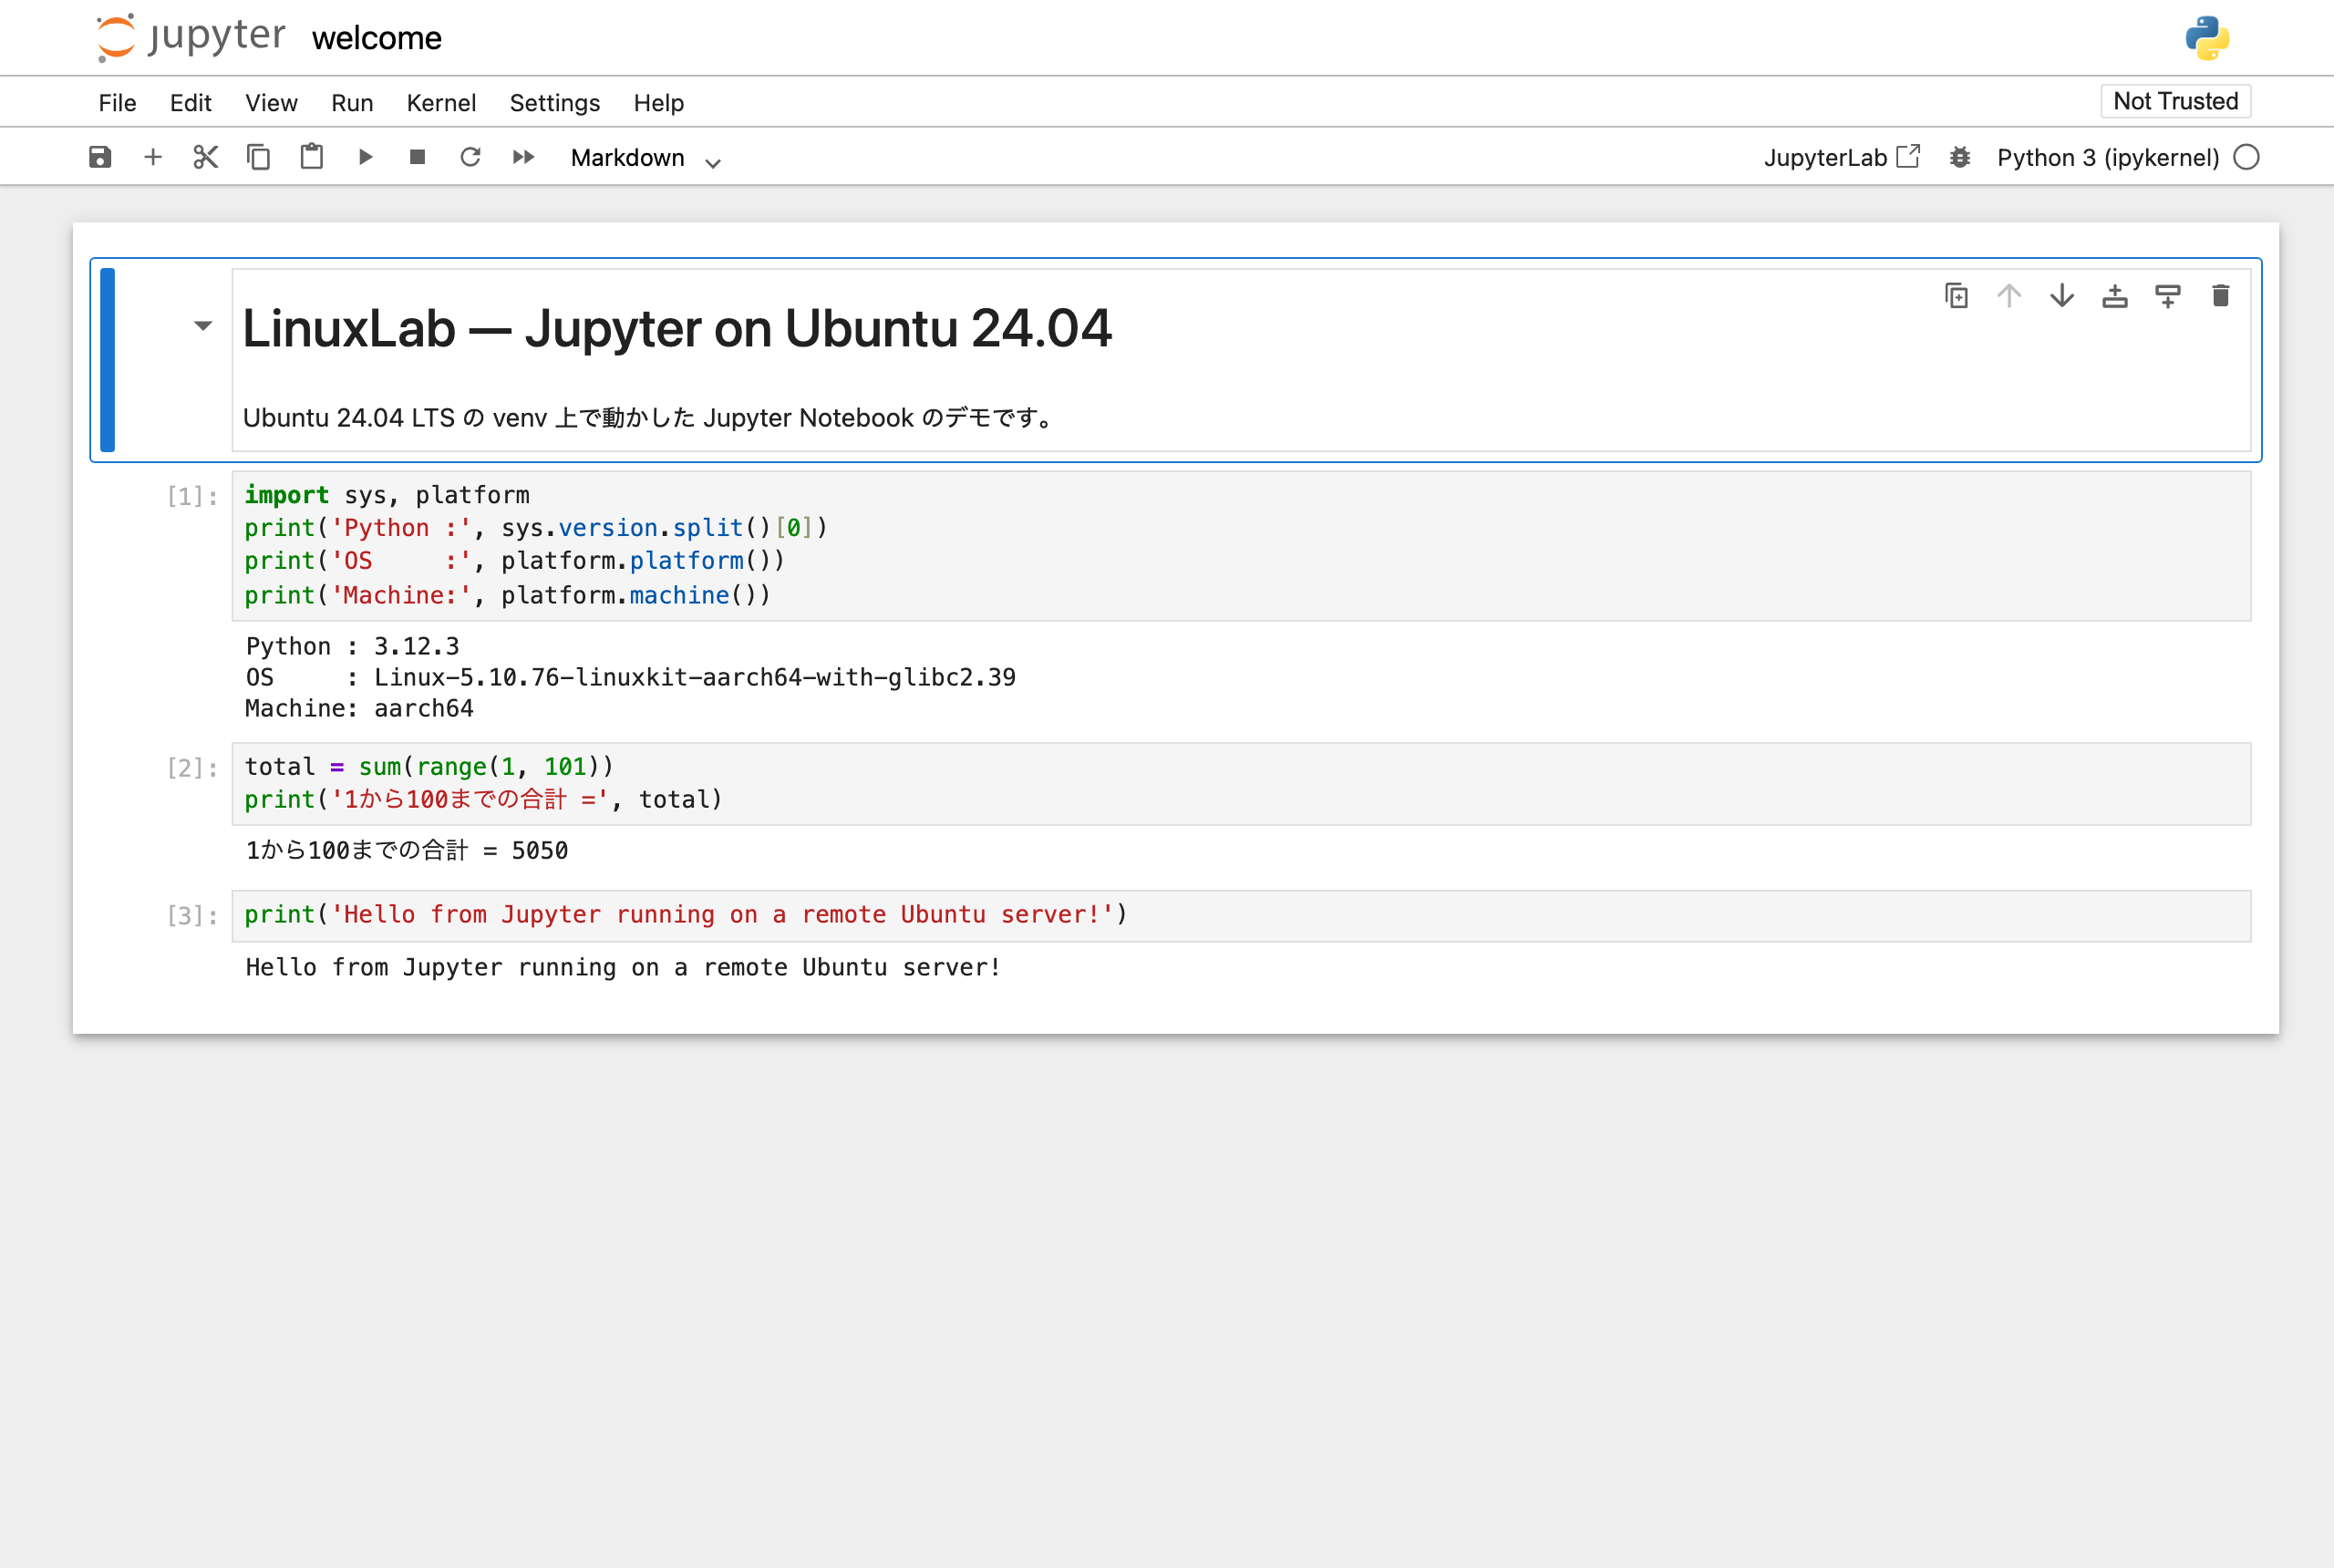Delete the selected cell with trash icon
Viewport: 2334px width, 1568px height.
(2221, 296)
